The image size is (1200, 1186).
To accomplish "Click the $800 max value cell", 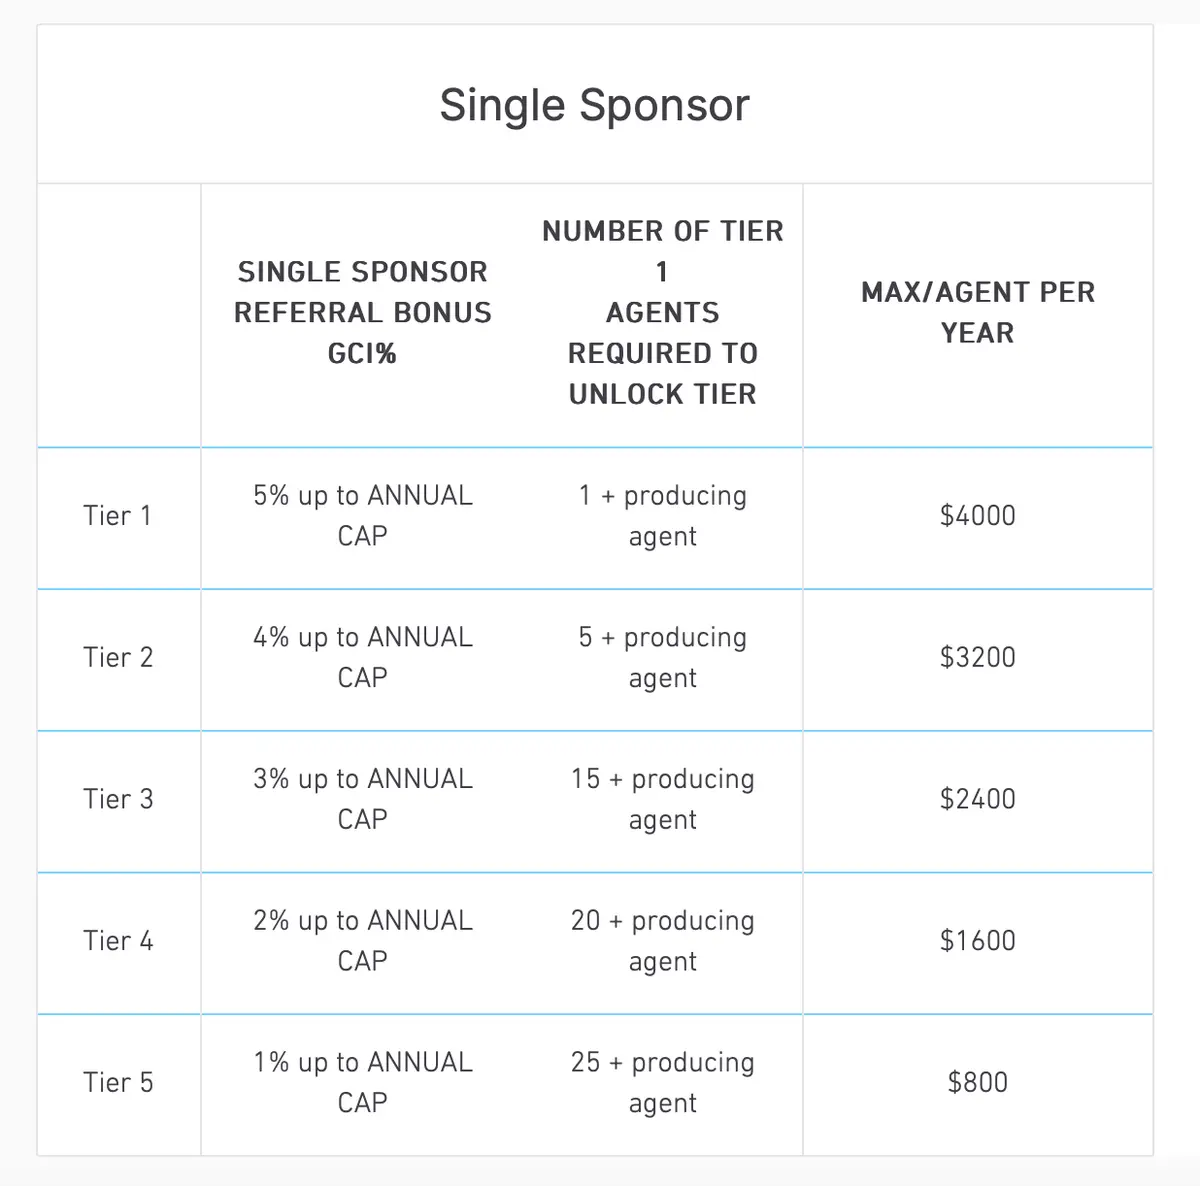I will [x=978, y=1083].
